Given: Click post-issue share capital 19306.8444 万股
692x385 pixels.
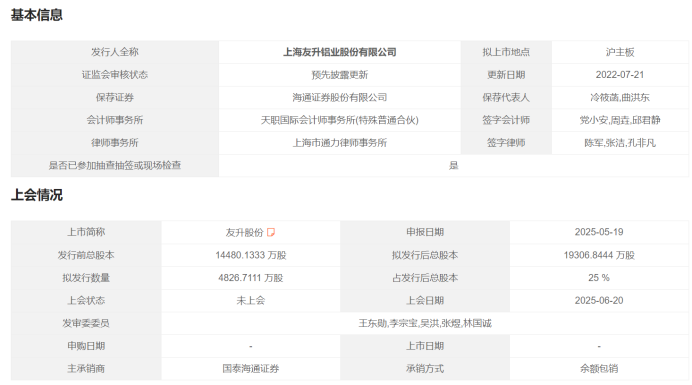Looking at the screenshot, I should [x=599, y=255].
